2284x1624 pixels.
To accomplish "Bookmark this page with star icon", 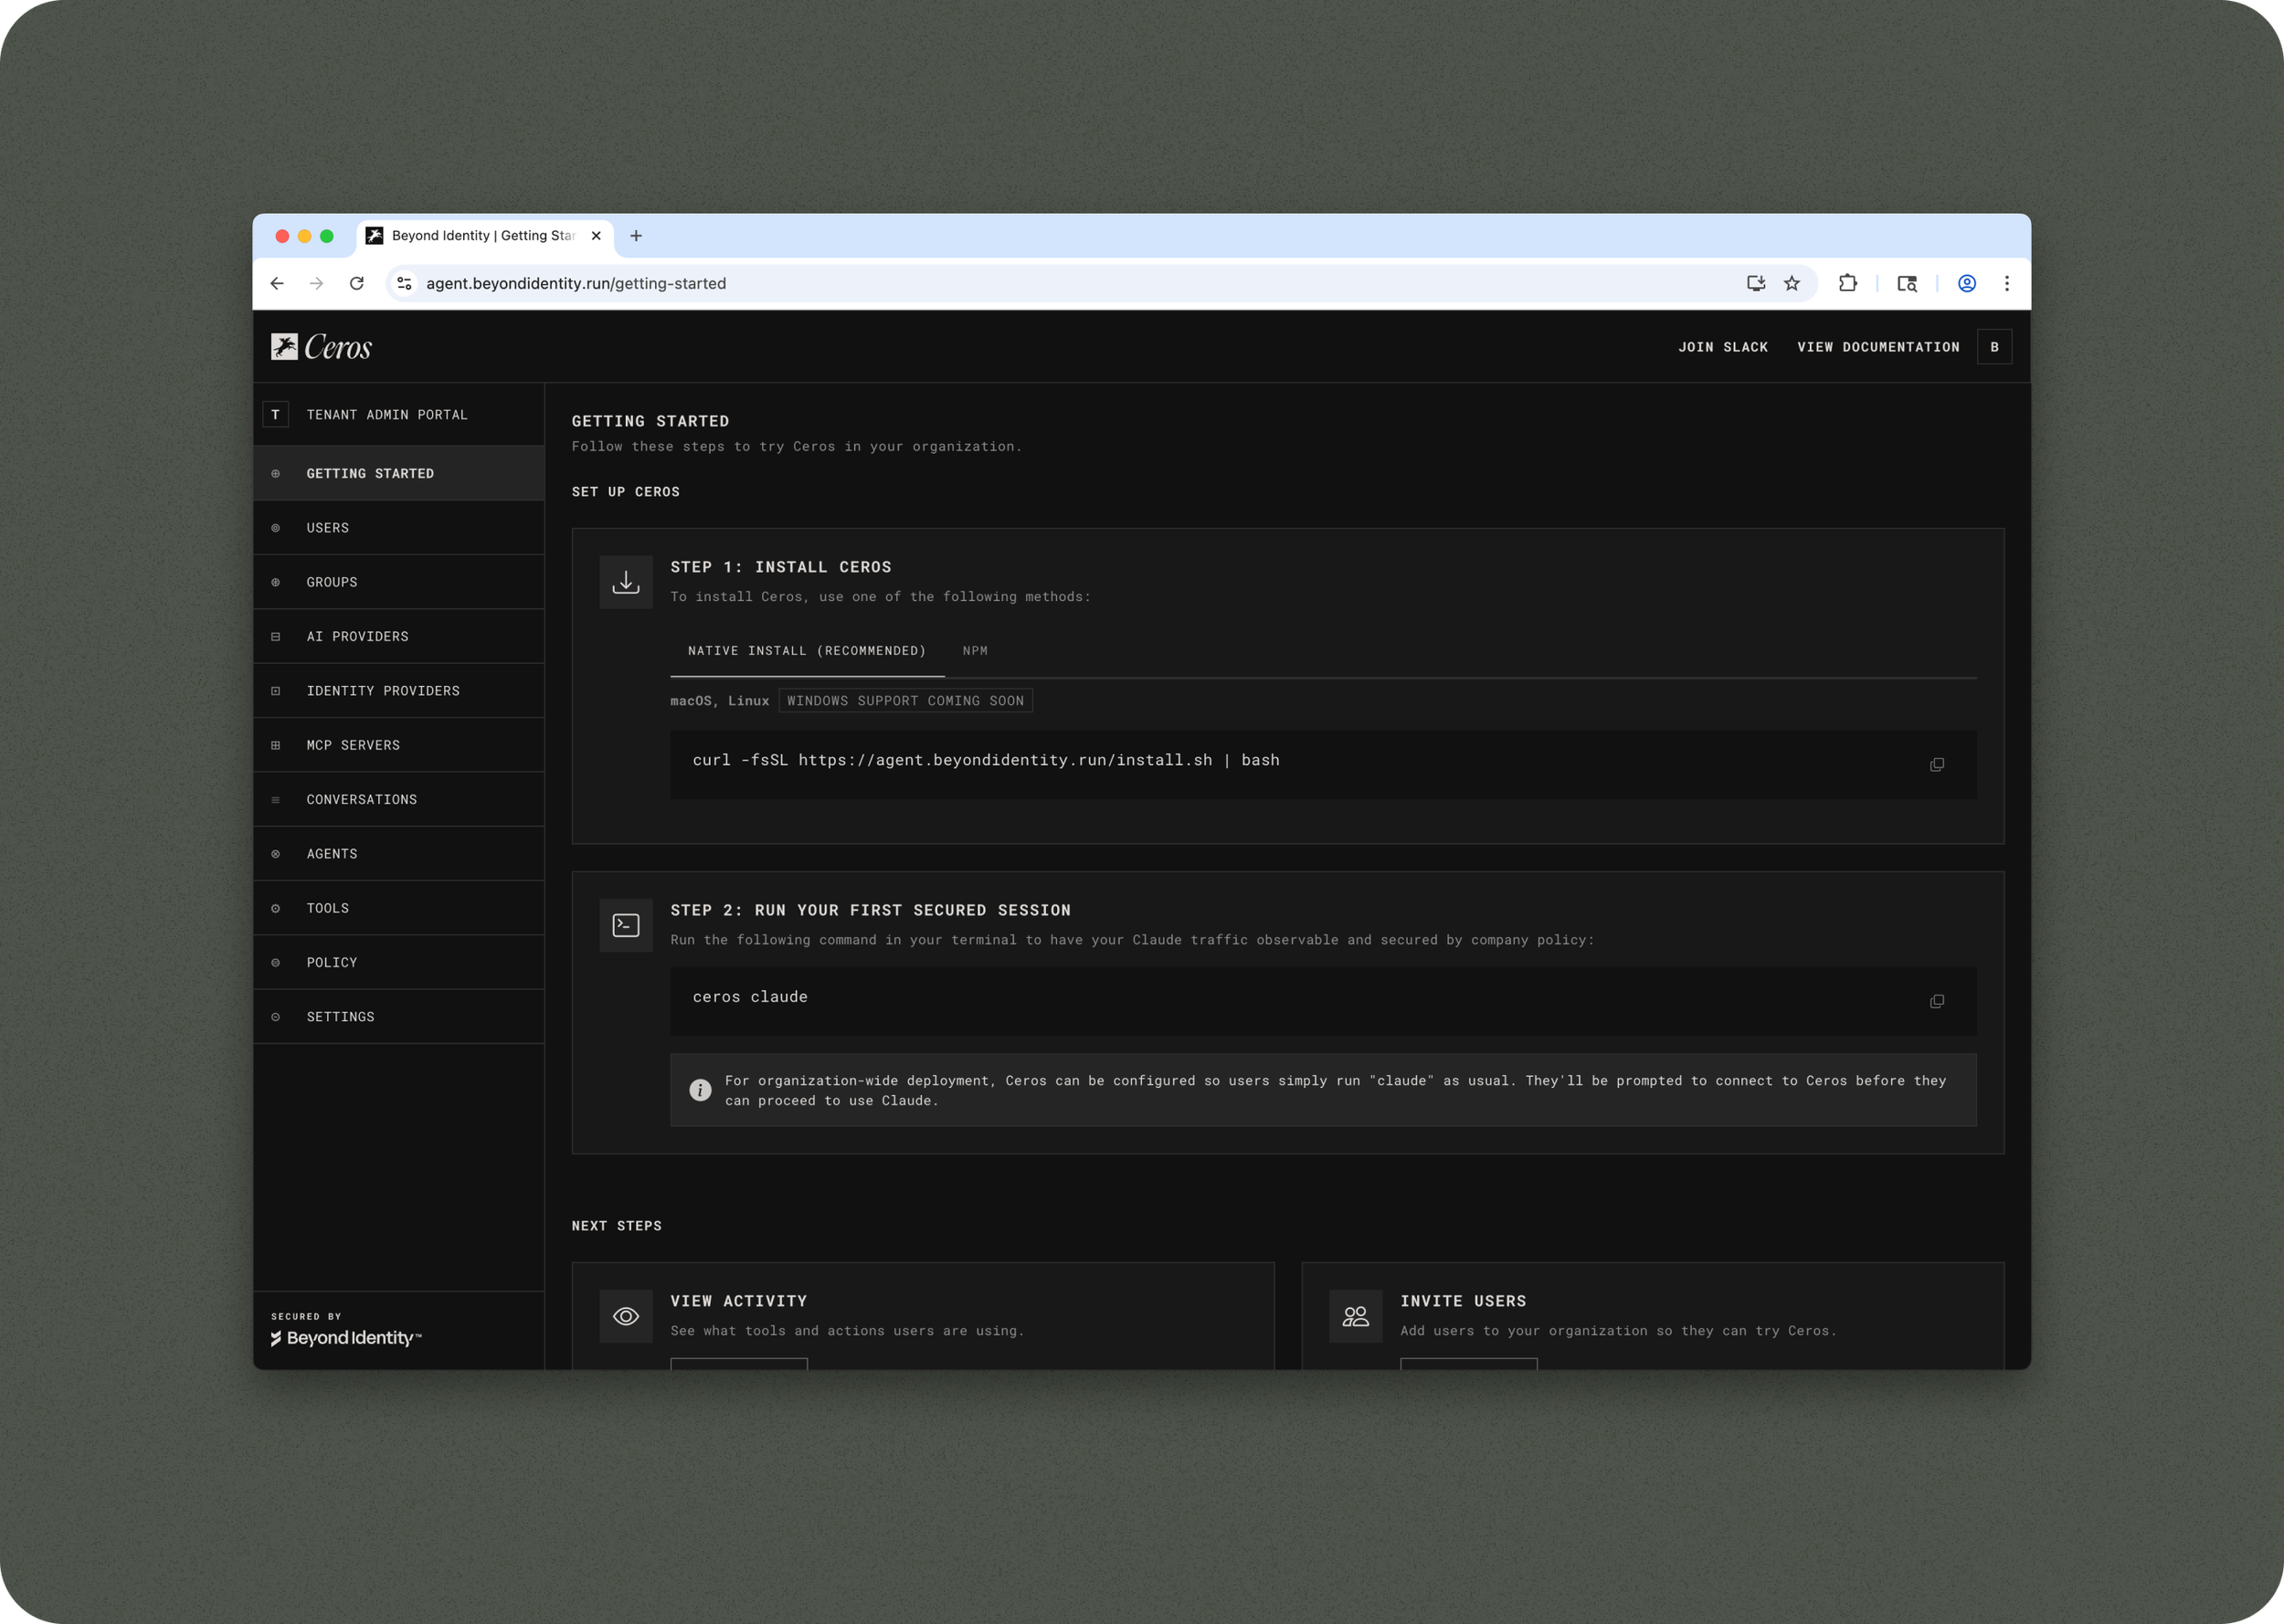I will tap(1791, 284).
